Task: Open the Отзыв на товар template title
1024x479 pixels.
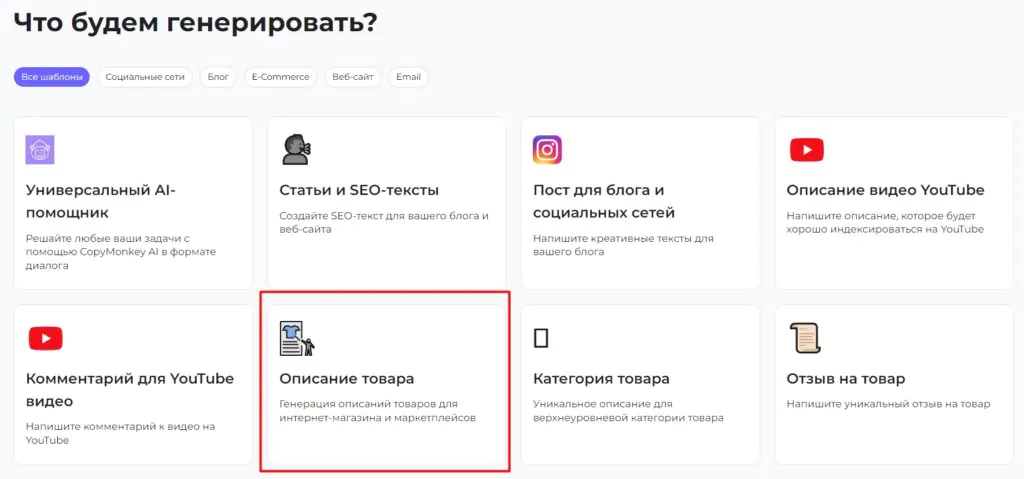Action: tap(846, 378)
